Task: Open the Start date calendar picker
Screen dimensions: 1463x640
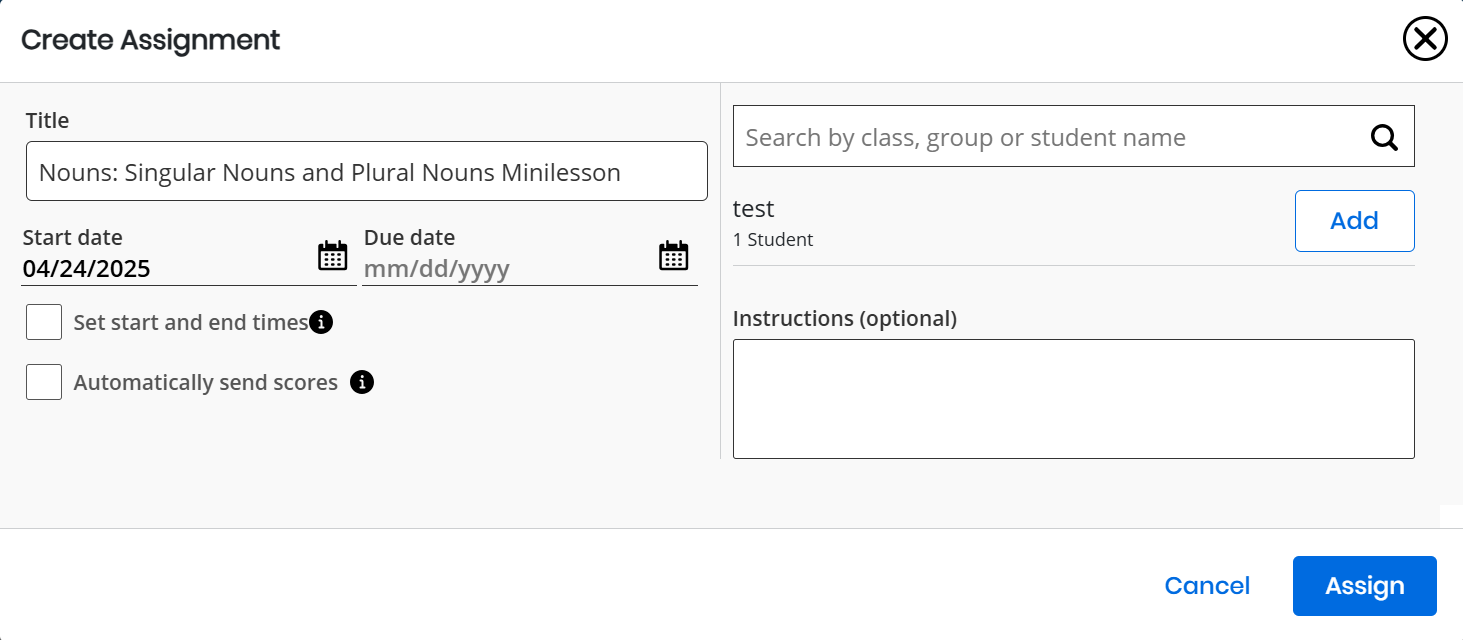Action: tap(333, 256)
